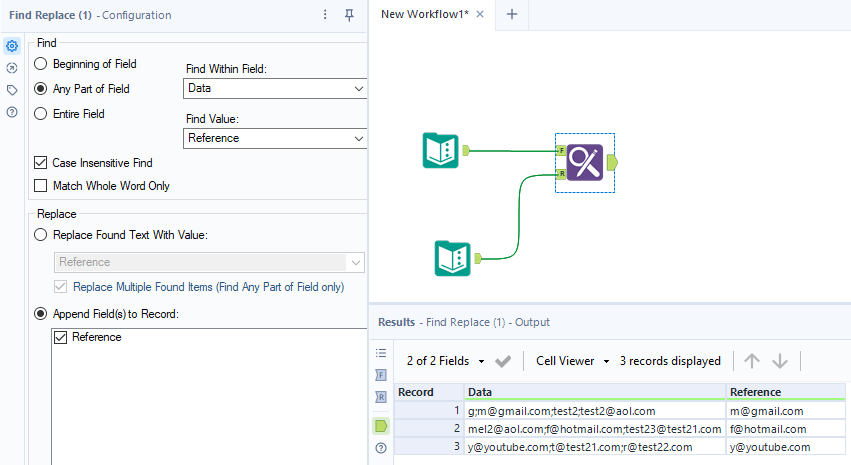Open the configuration gear tab icon
Image resolution: width=851 pixels, height=465 pixels.
click(12, 46)
